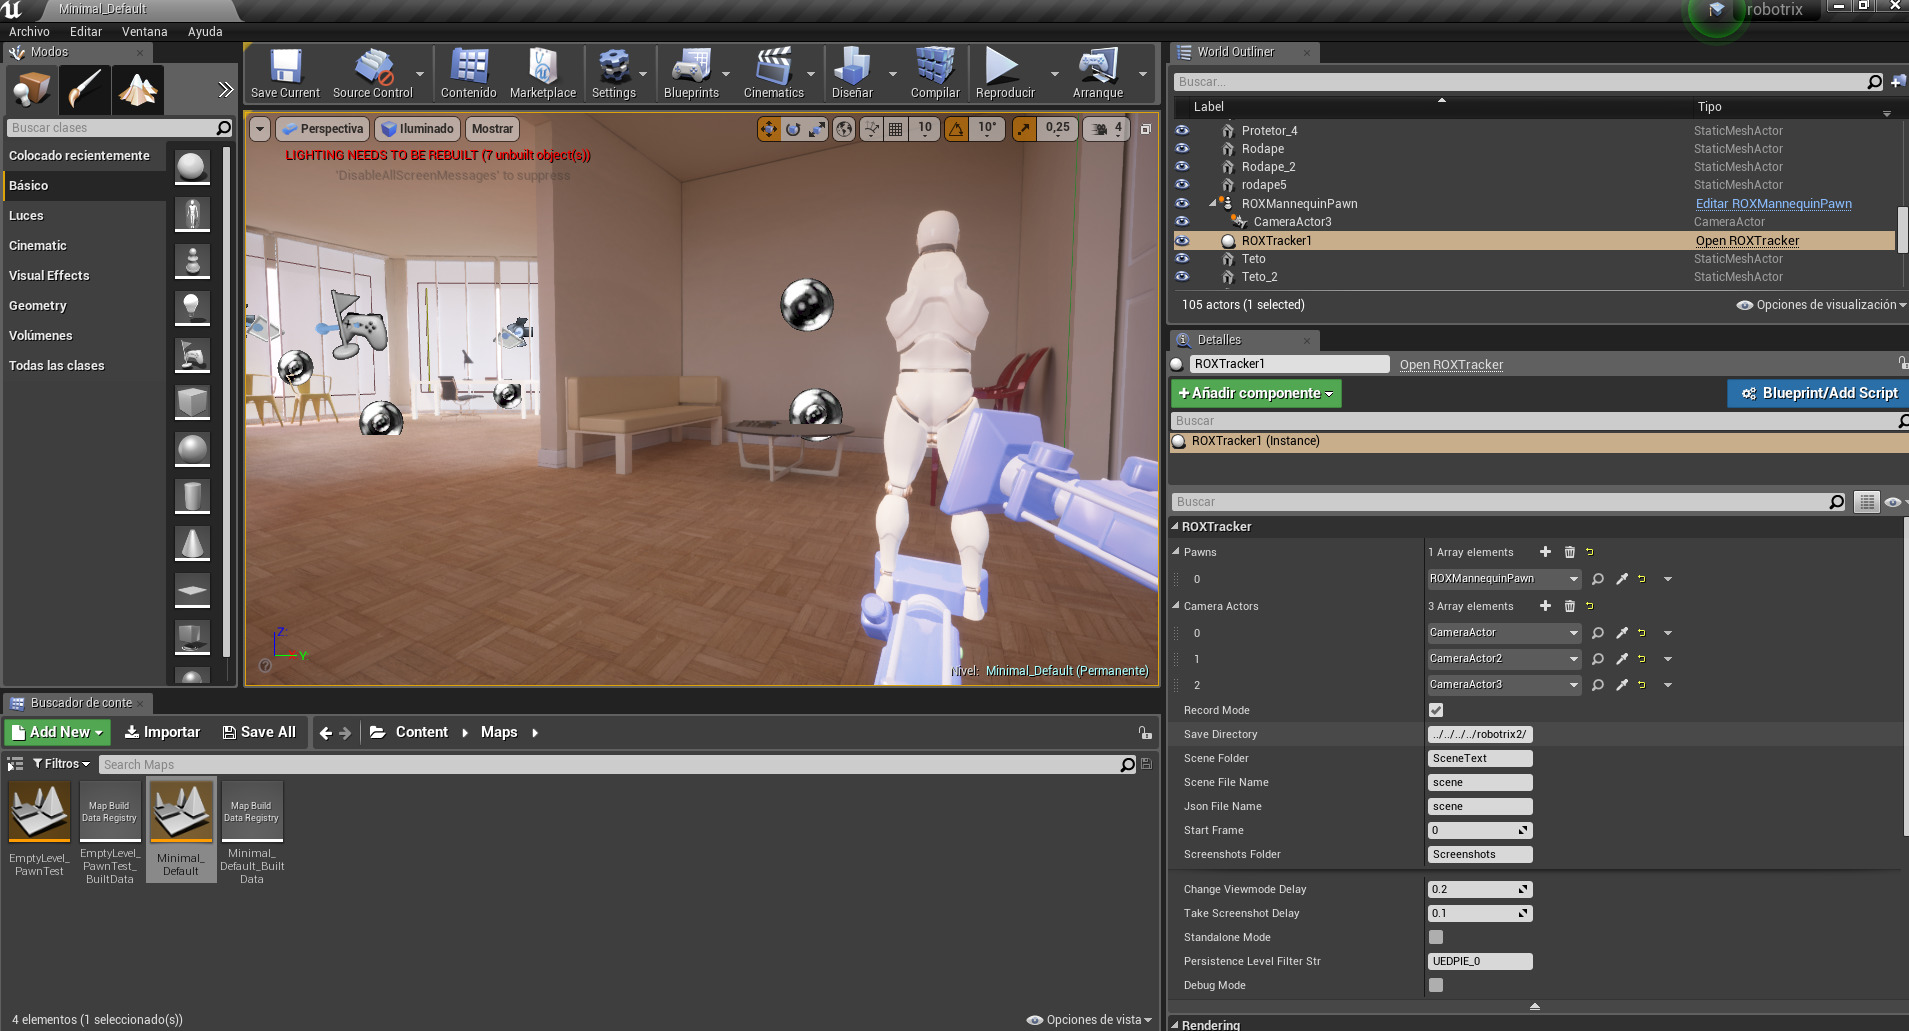Click the Editar ROXMannequinPawn link

[x=1773, y=204]
